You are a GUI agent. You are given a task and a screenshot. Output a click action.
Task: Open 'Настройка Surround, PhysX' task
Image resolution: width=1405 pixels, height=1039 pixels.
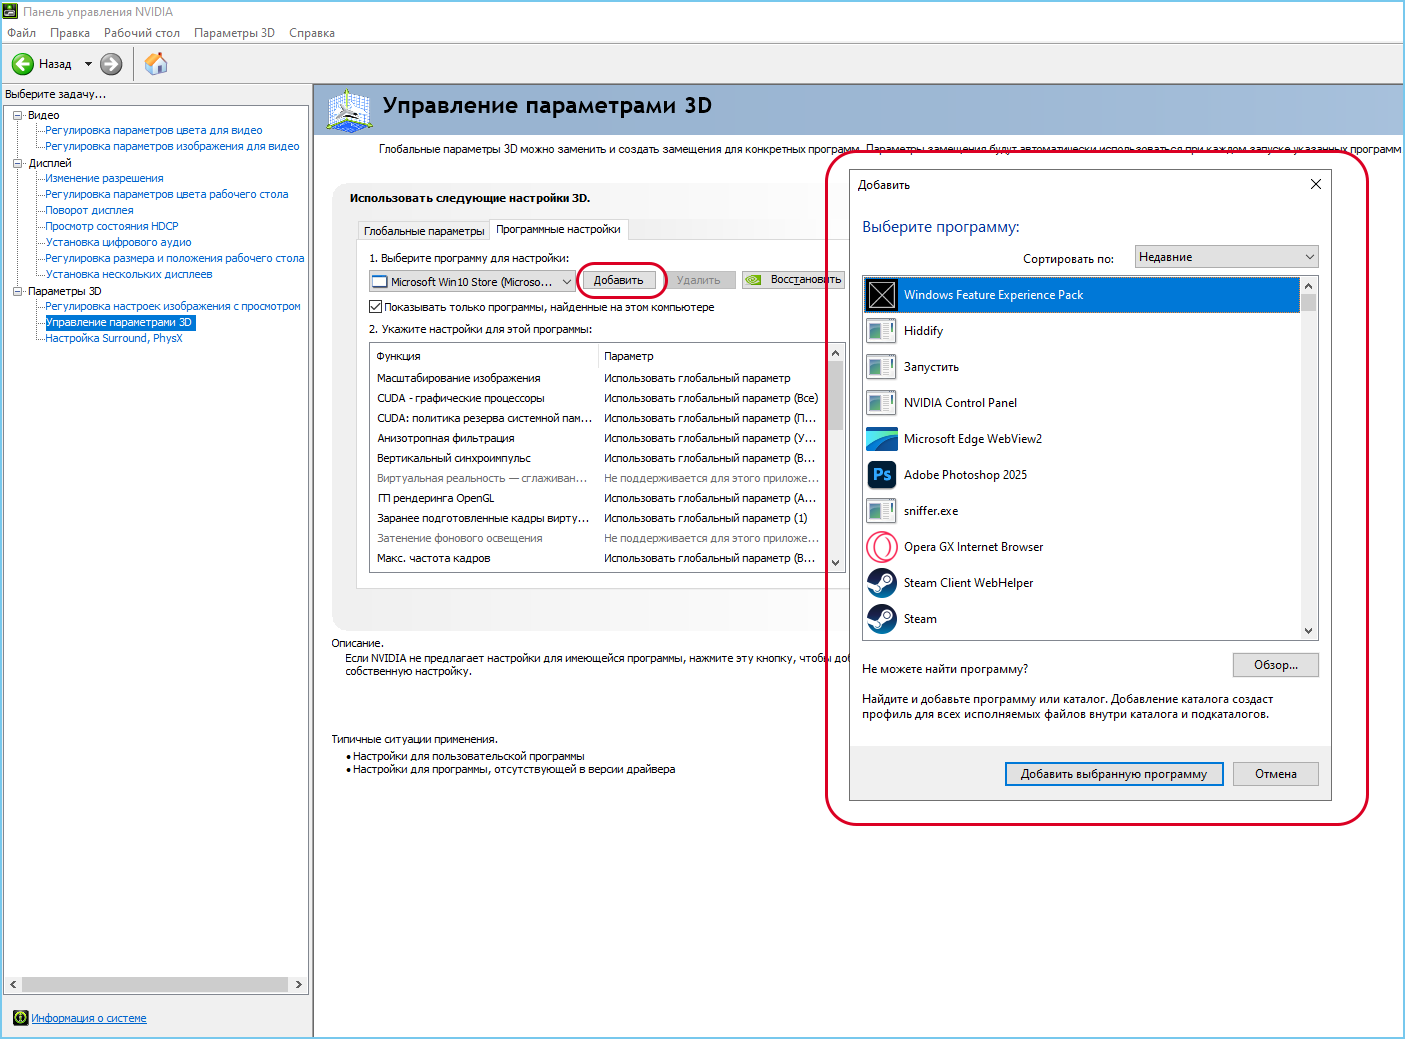114,338
